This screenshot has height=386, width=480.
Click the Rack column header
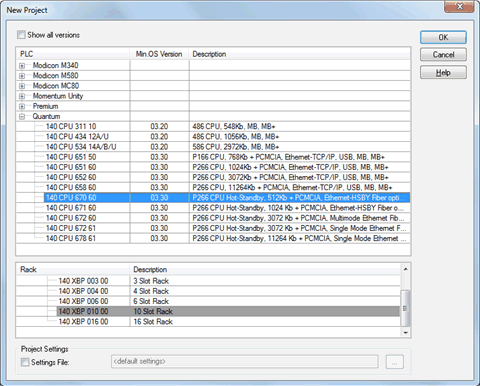tap(73, 269)
